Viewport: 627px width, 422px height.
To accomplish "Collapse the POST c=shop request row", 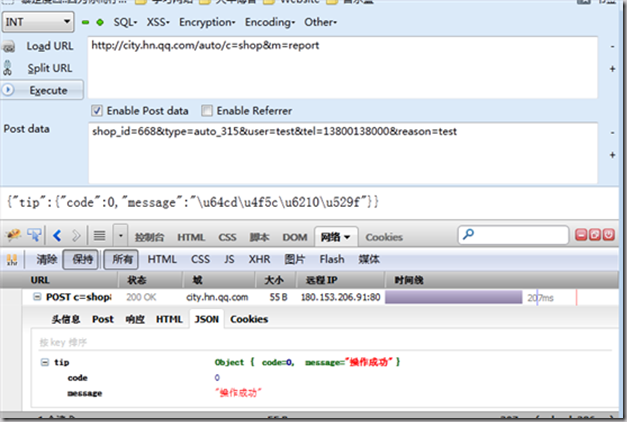I will [37, 297].
